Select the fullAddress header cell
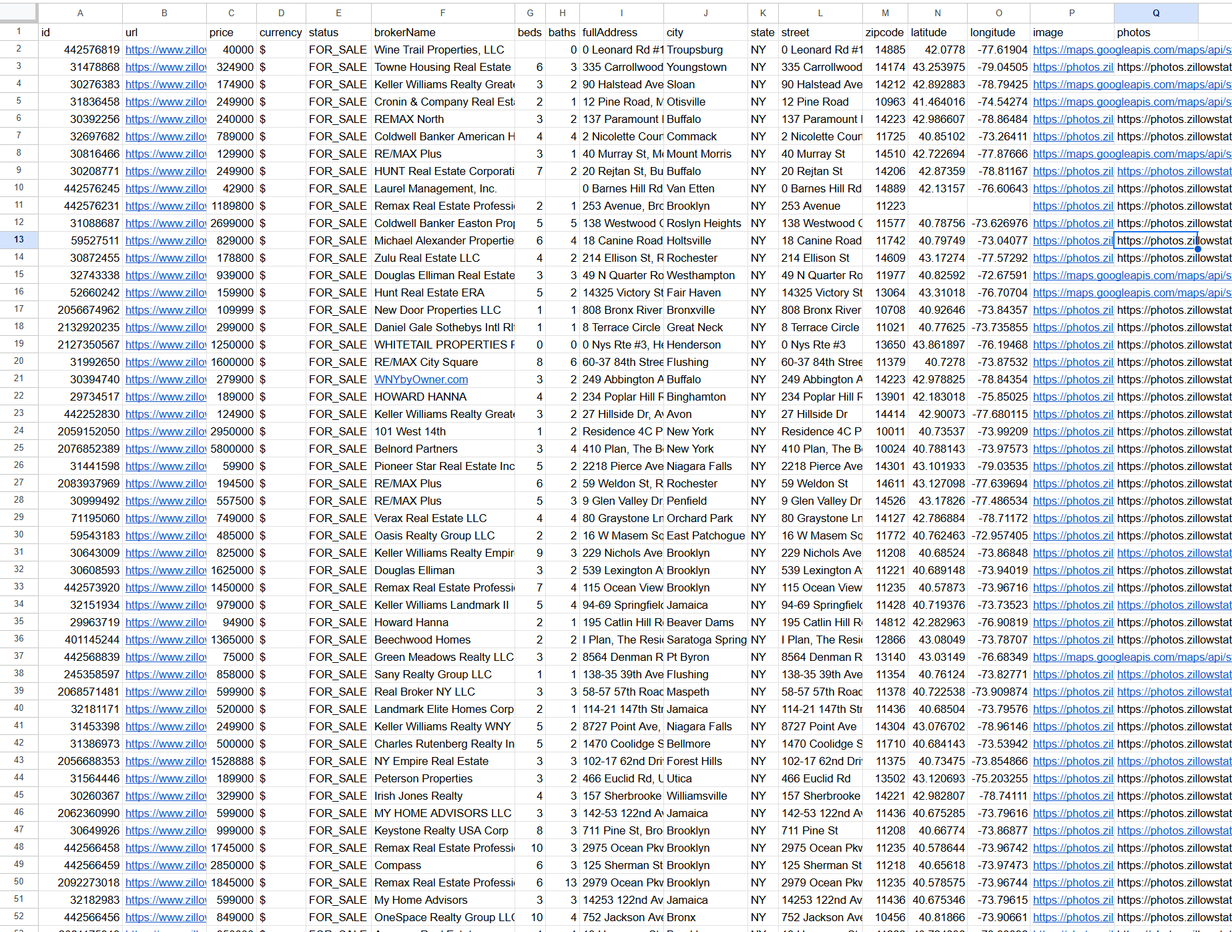 (x=621, y=32)
